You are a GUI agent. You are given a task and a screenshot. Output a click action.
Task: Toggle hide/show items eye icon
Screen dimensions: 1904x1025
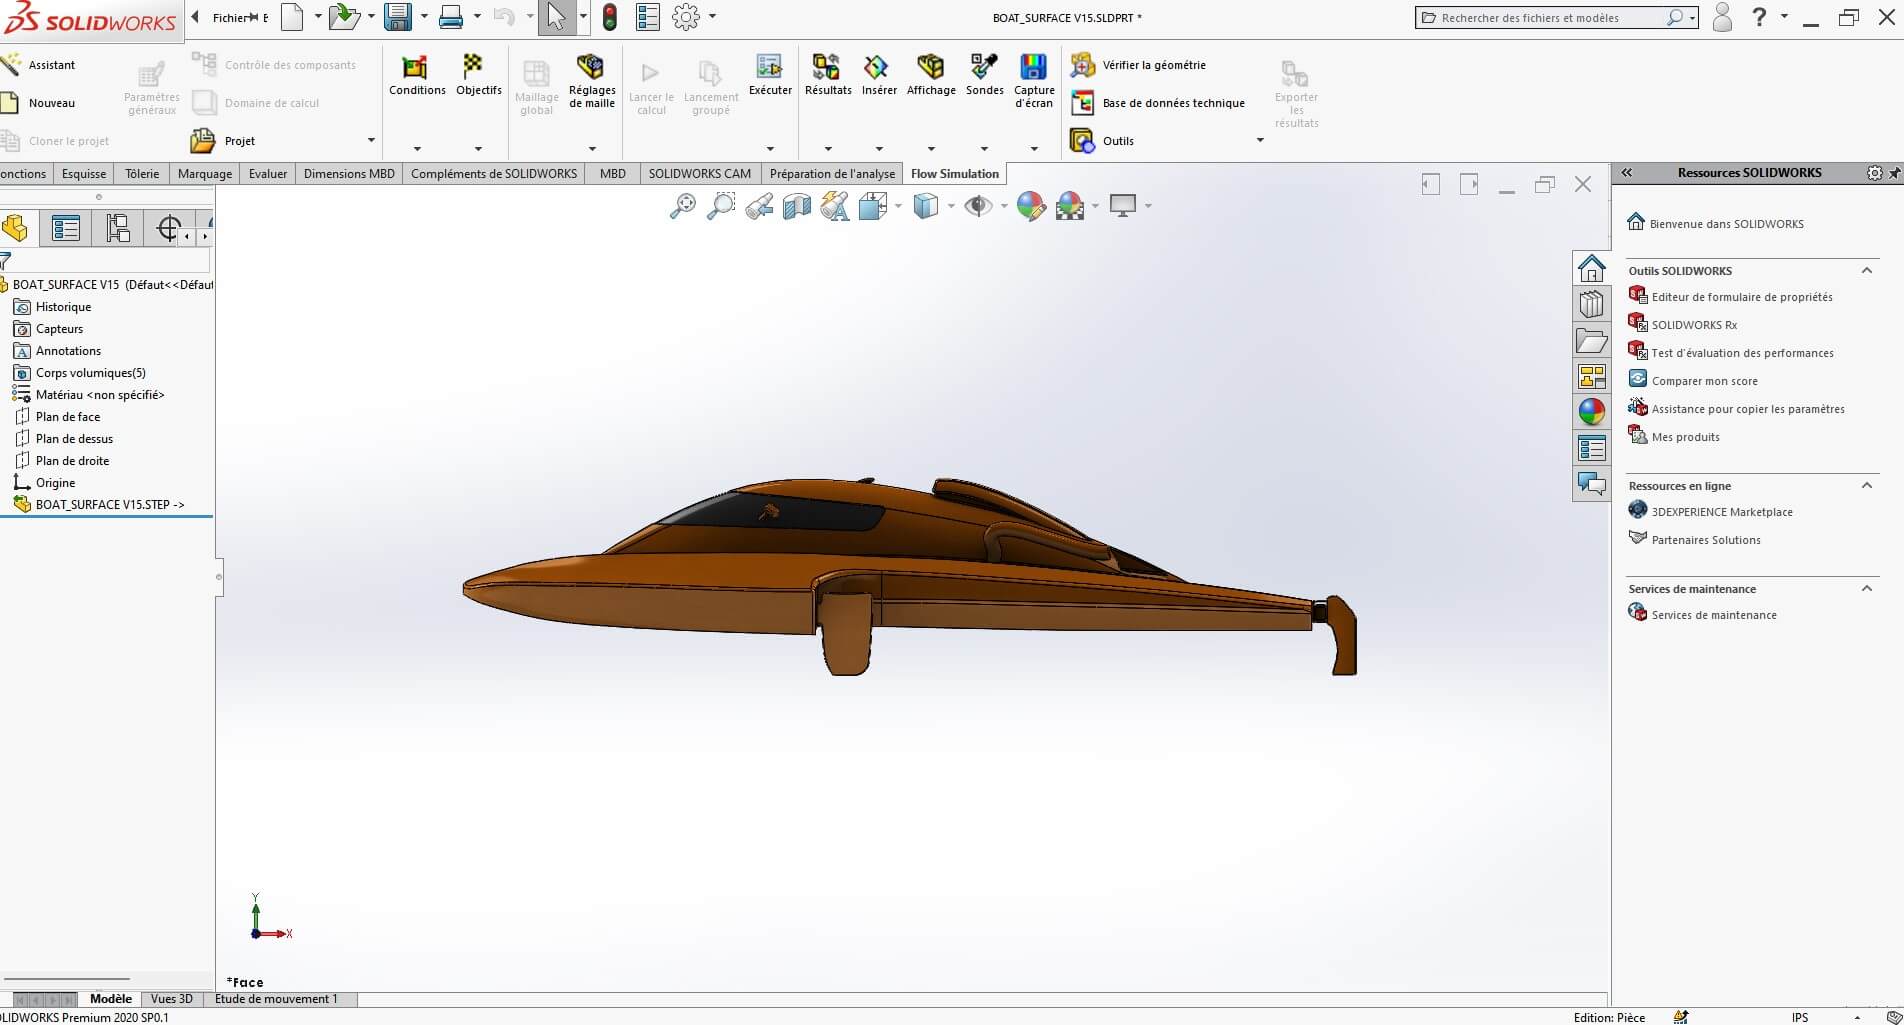977,207
